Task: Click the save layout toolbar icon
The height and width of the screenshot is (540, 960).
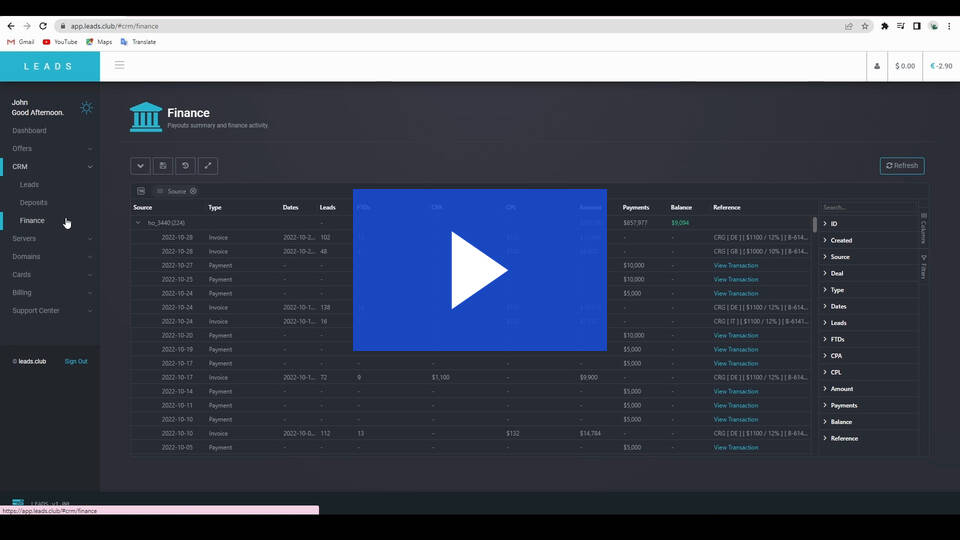Action: point(163,166)
